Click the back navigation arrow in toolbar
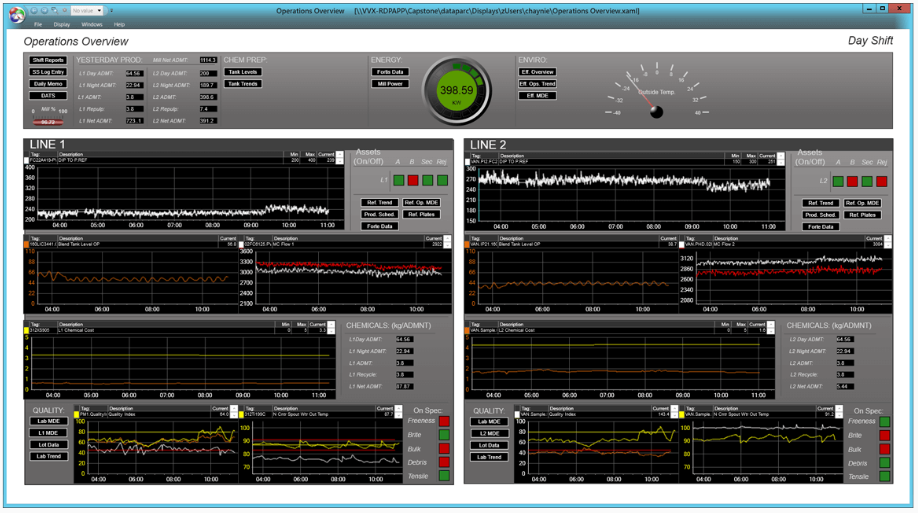 pyautogui.click(x=34, y=11)
